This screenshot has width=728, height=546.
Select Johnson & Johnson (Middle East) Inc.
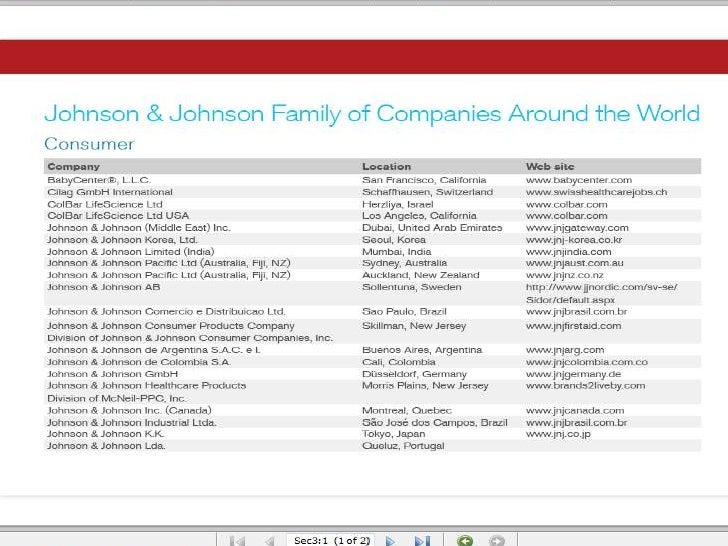(x=138, y=228)
